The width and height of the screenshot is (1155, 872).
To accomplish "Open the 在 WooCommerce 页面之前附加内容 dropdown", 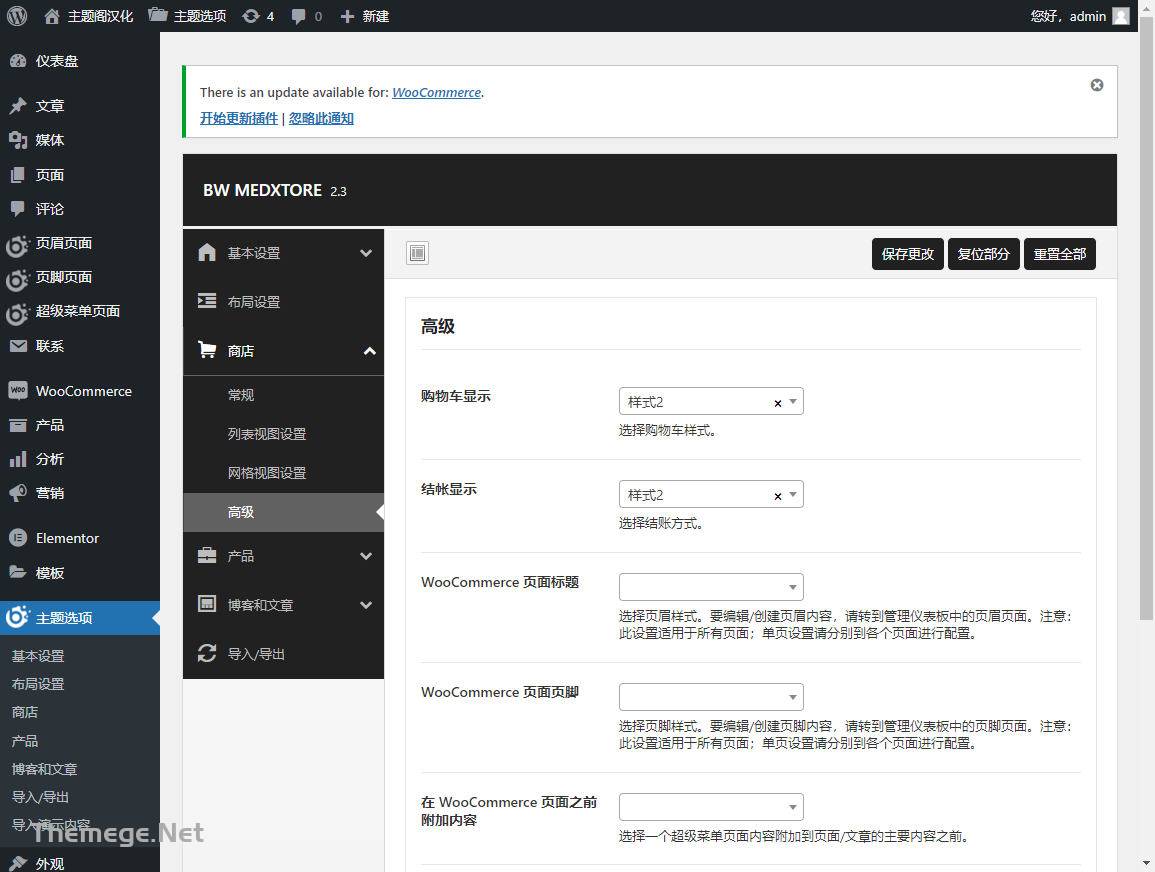I will pos(712,807).
